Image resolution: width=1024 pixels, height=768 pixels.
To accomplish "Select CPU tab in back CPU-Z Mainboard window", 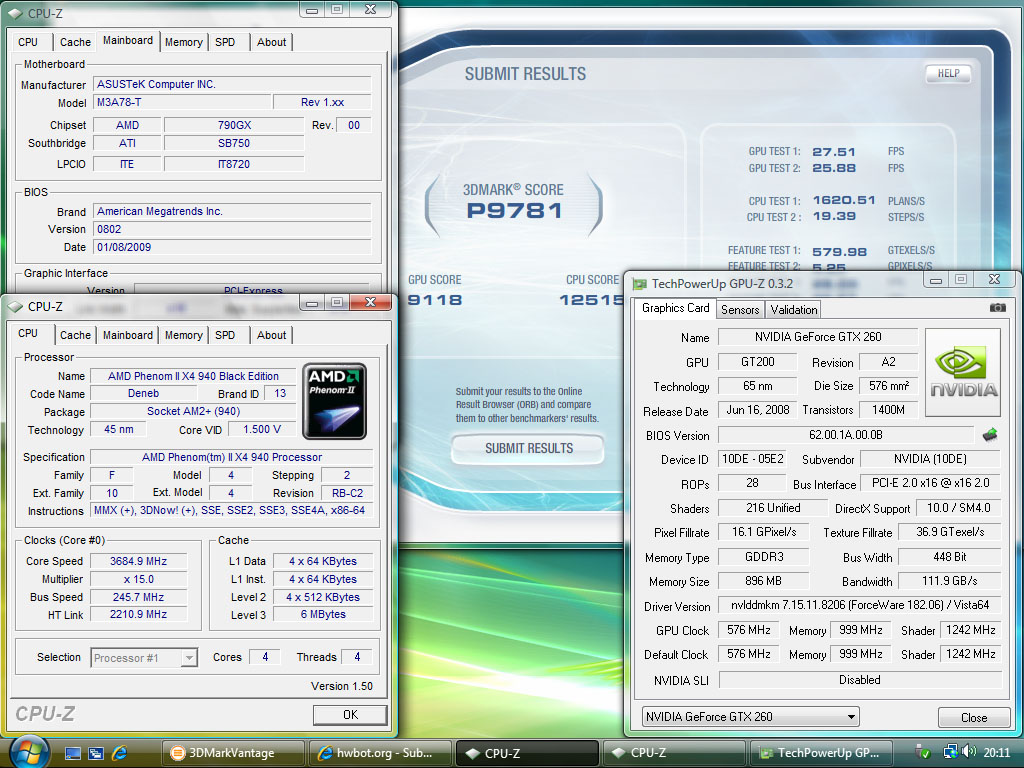I will pos(28,42).
